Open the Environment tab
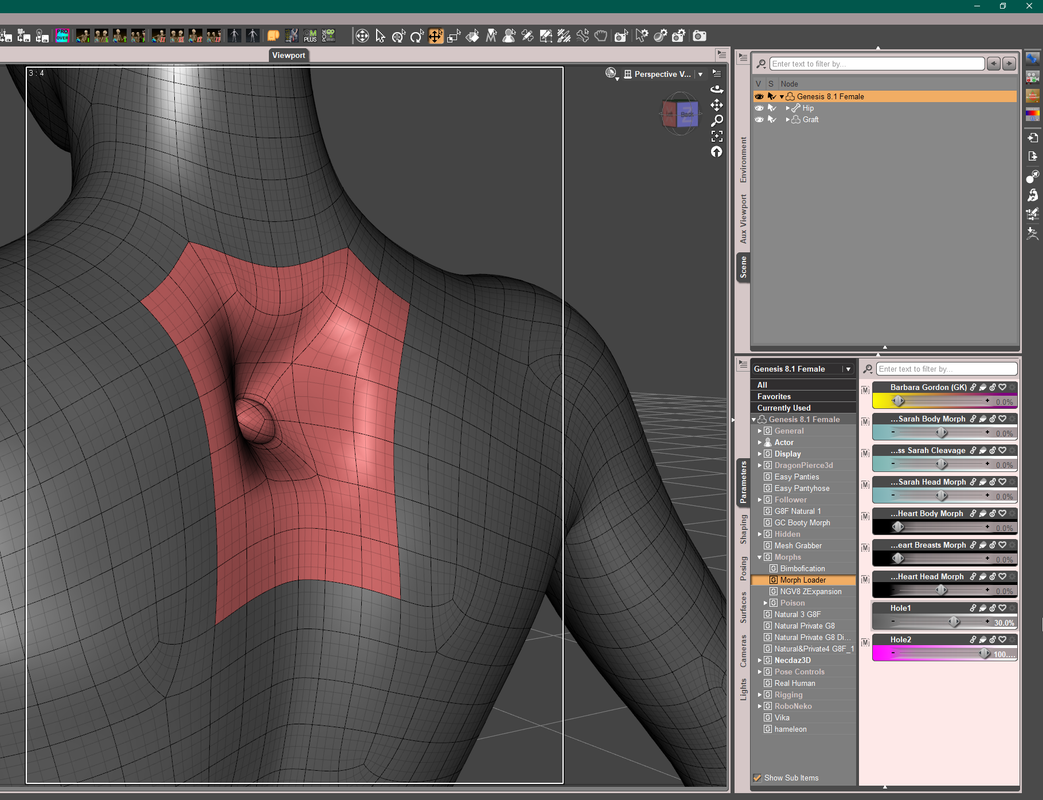 pos(743,160)
